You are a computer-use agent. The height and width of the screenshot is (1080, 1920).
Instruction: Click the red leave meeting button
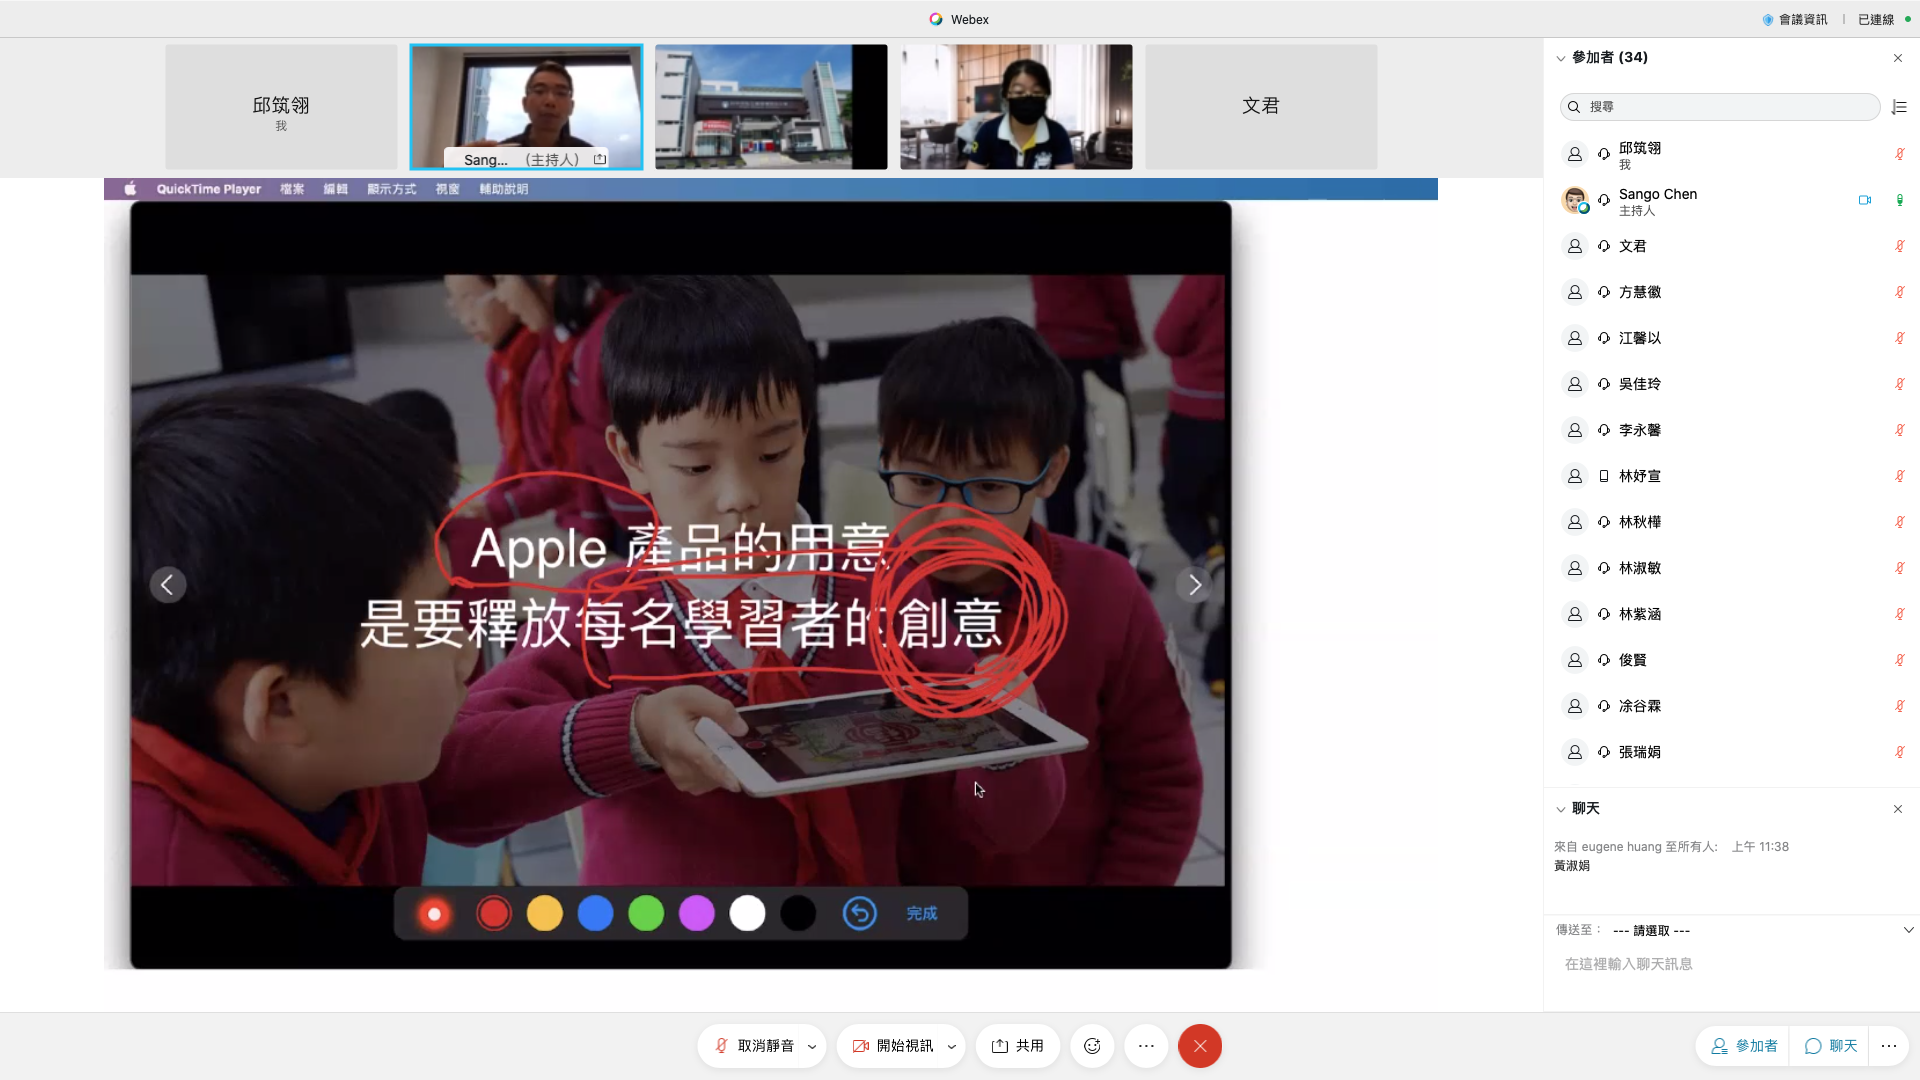(1199, 1046)
